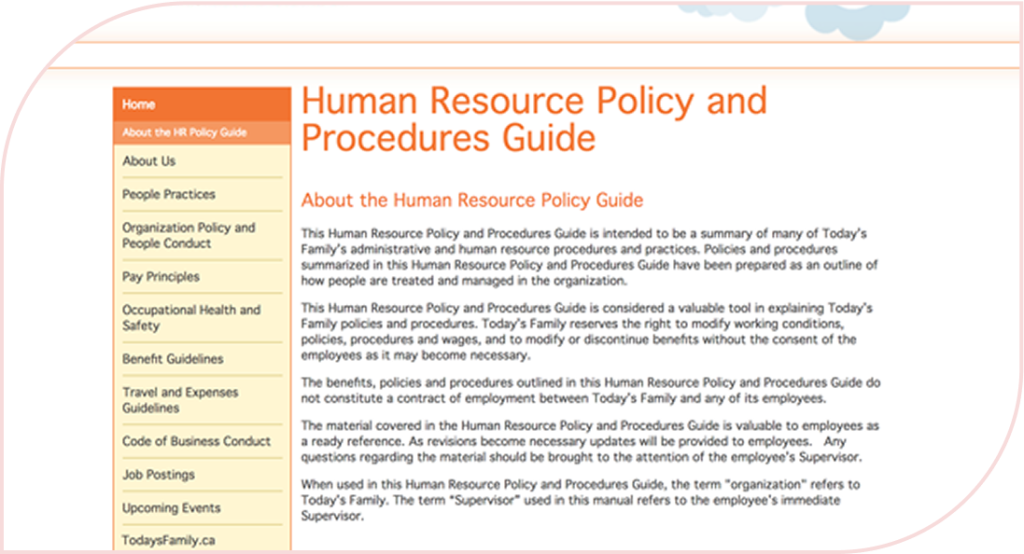The width and height of the screenshot is (1024, 554).
Task: Click the paragraph defining organization and Supervisor
Action: (x=580, y=500)
